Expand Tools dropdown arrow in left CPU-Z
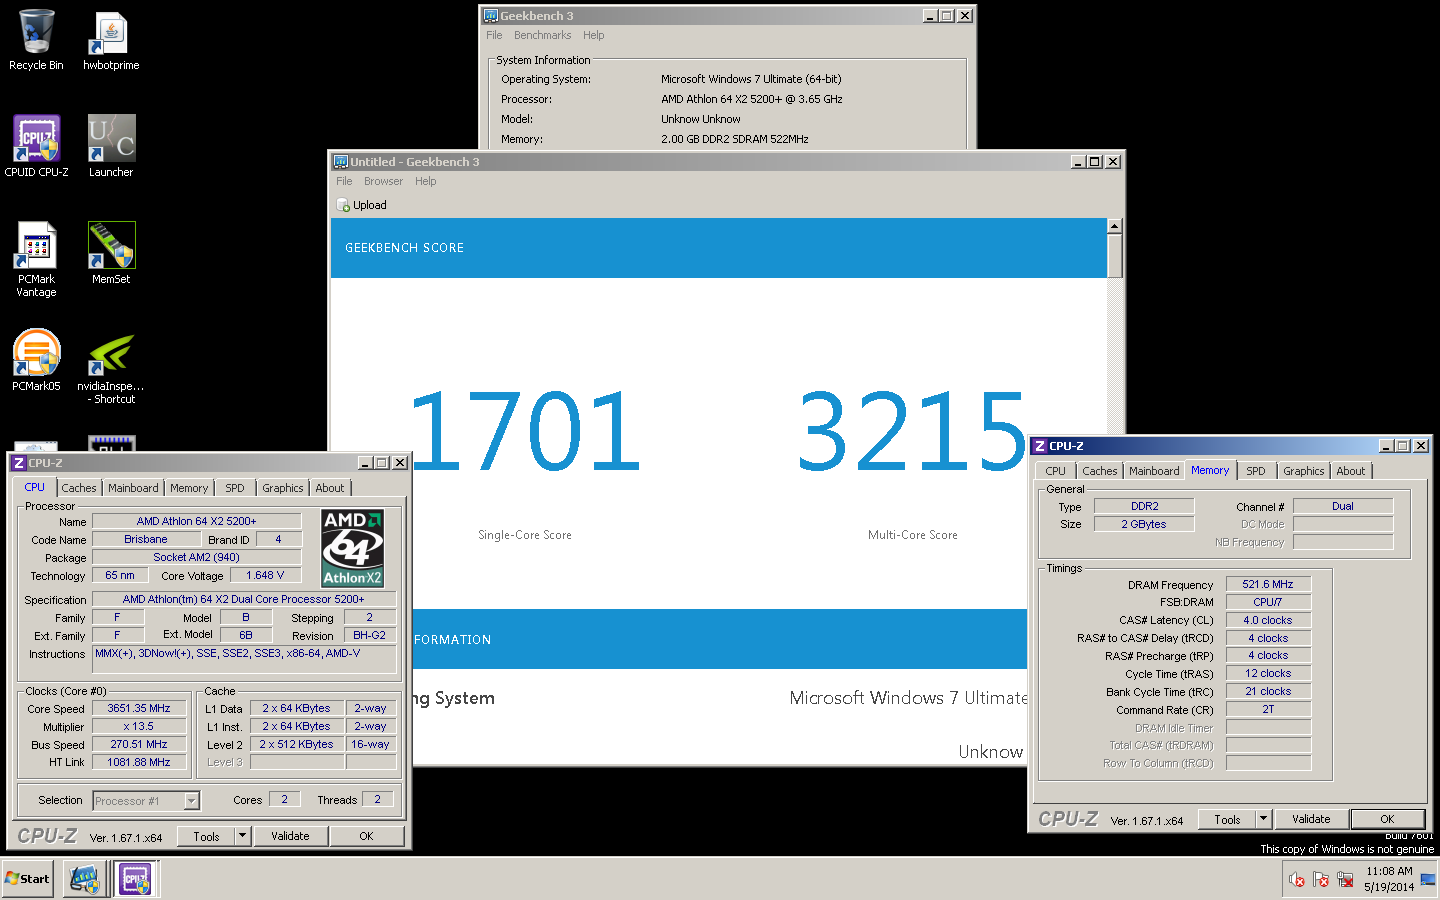 pyautogui.click(x=242, y=837)
